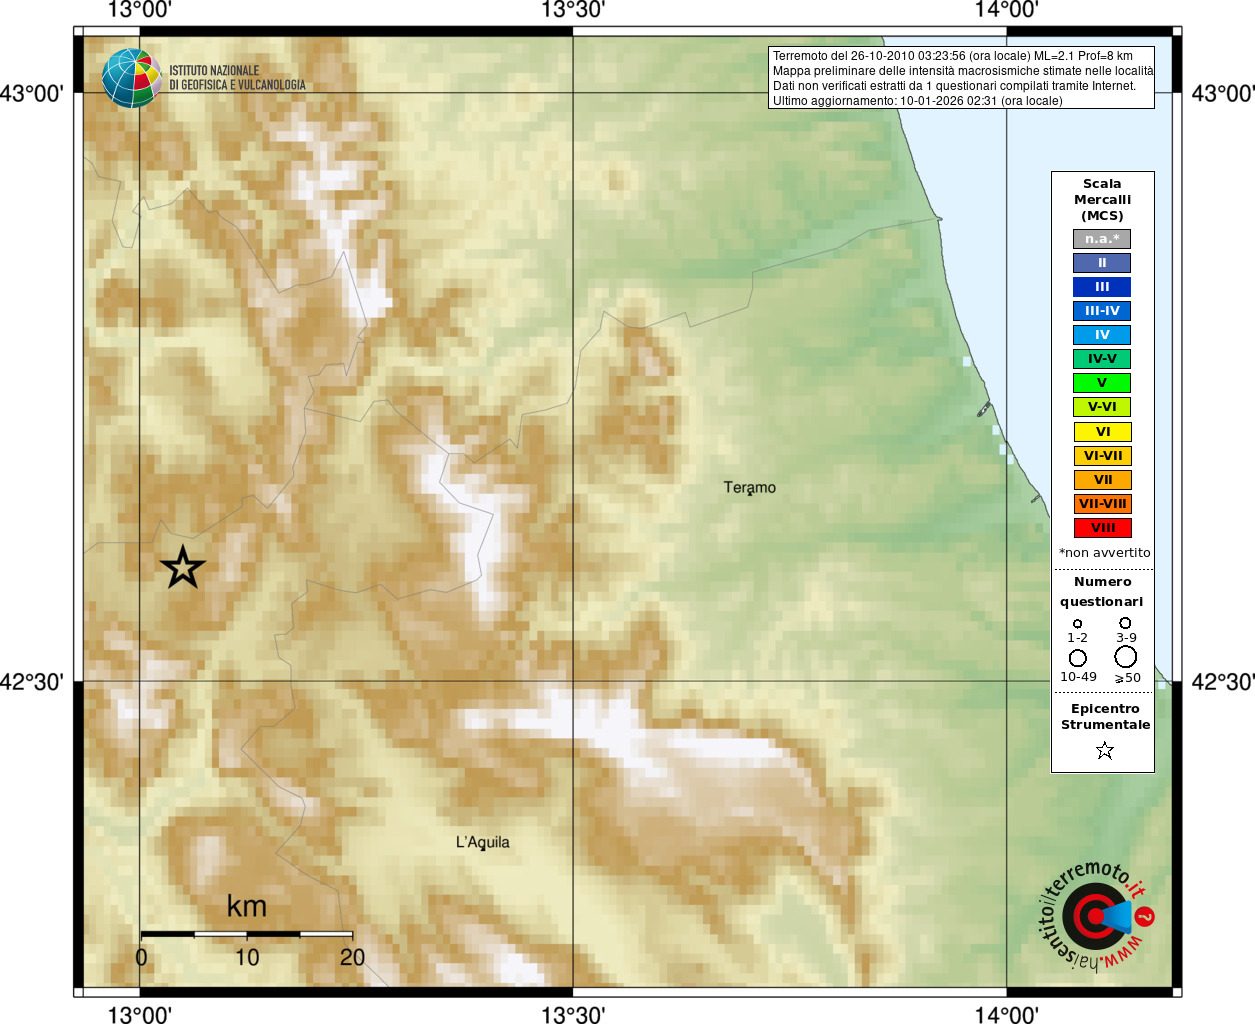Click the VII-VIII intensity legend swatch
This screenshot has width=1255, height=1024.
pyautogui.click(x=1103, y=504)
